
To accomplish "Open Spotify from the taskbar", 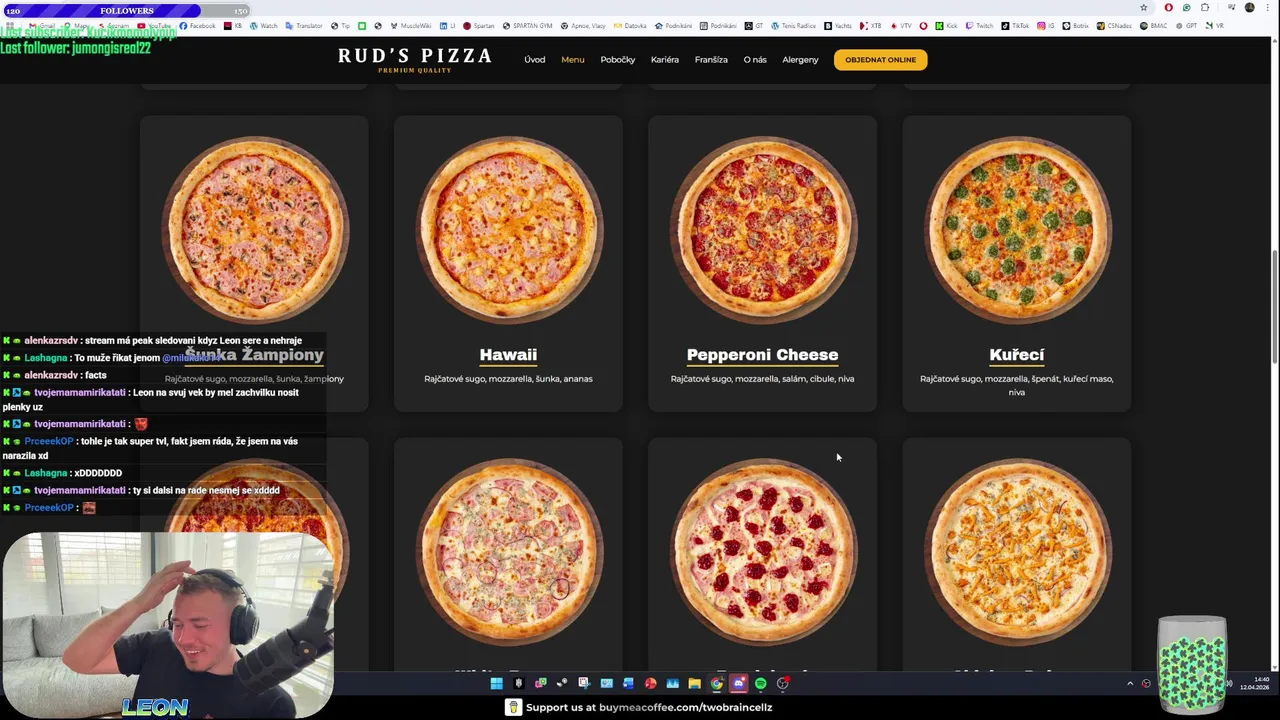I will point(761,683).
